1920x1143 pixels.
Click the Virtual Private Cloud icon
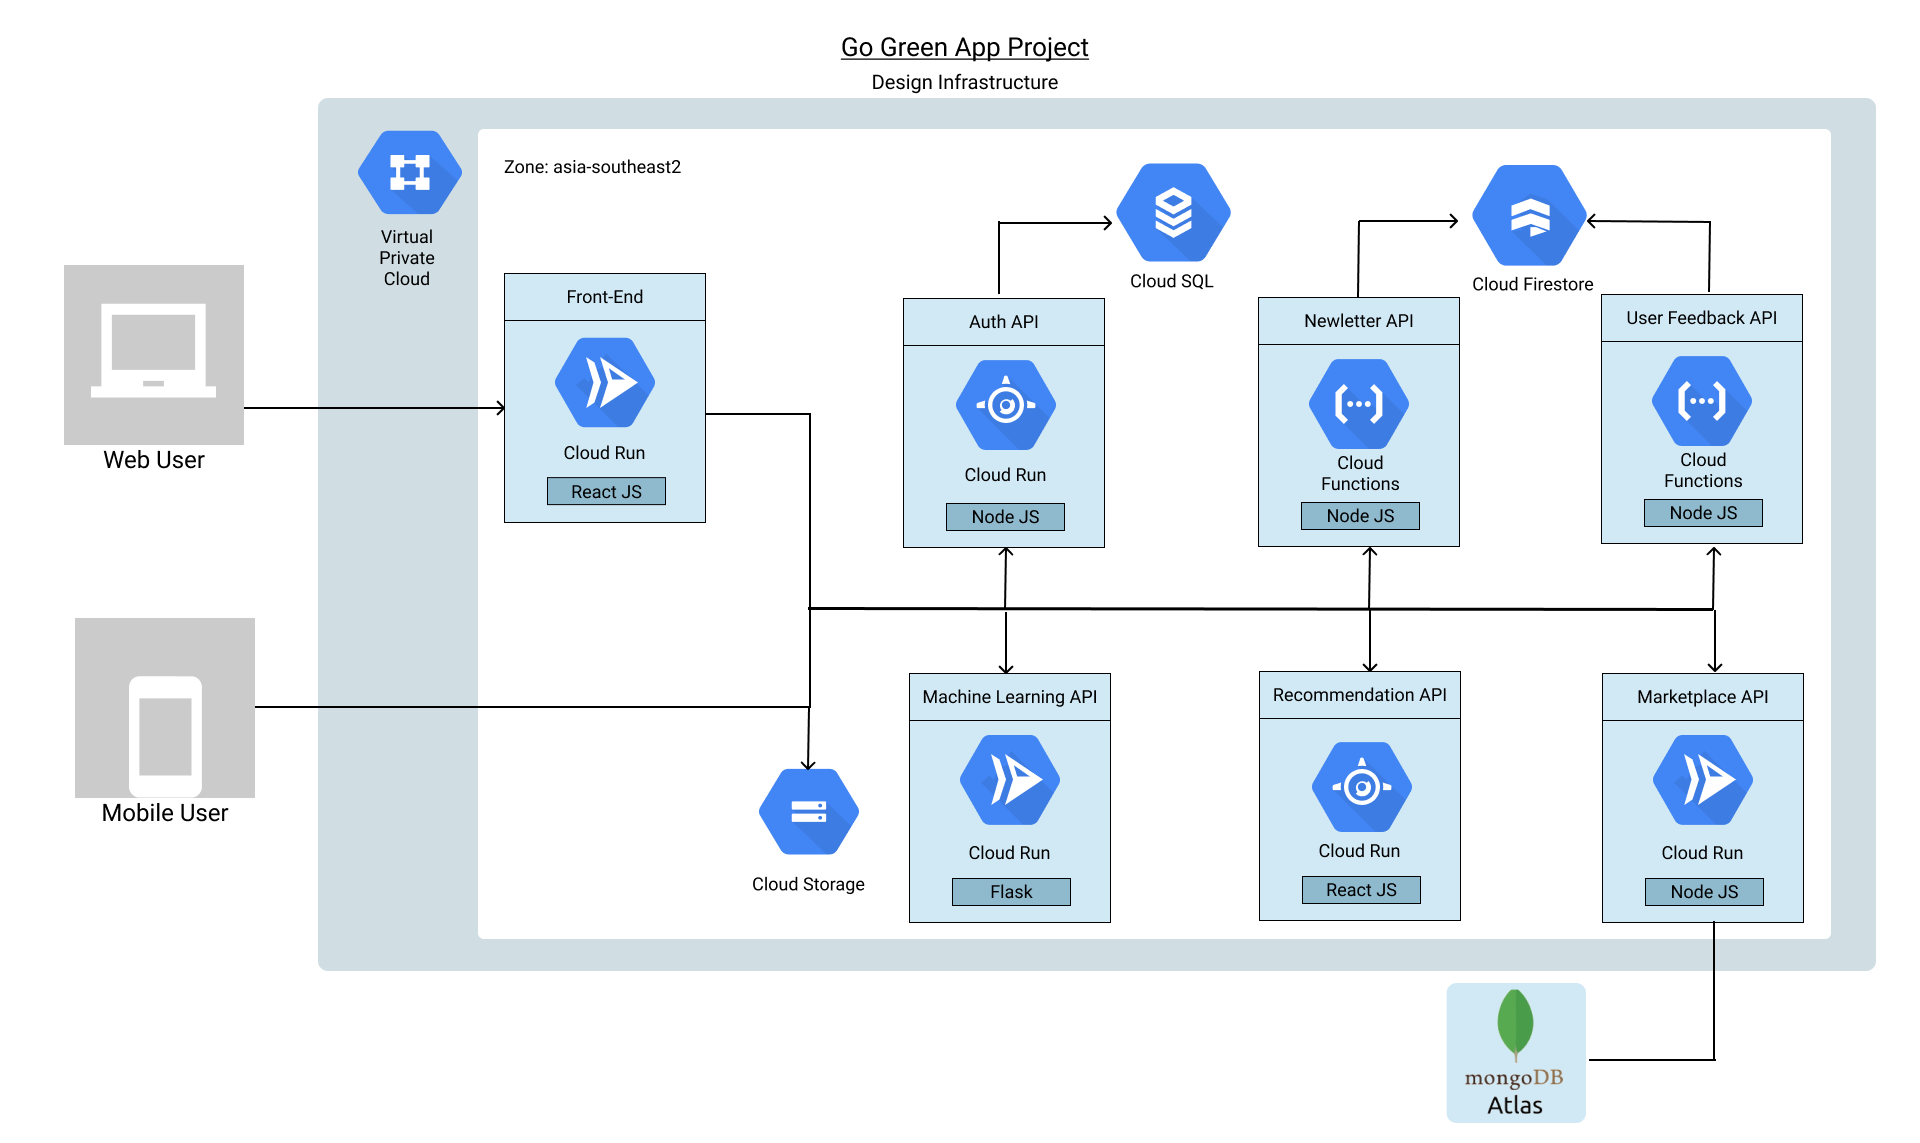pos(409,173)
